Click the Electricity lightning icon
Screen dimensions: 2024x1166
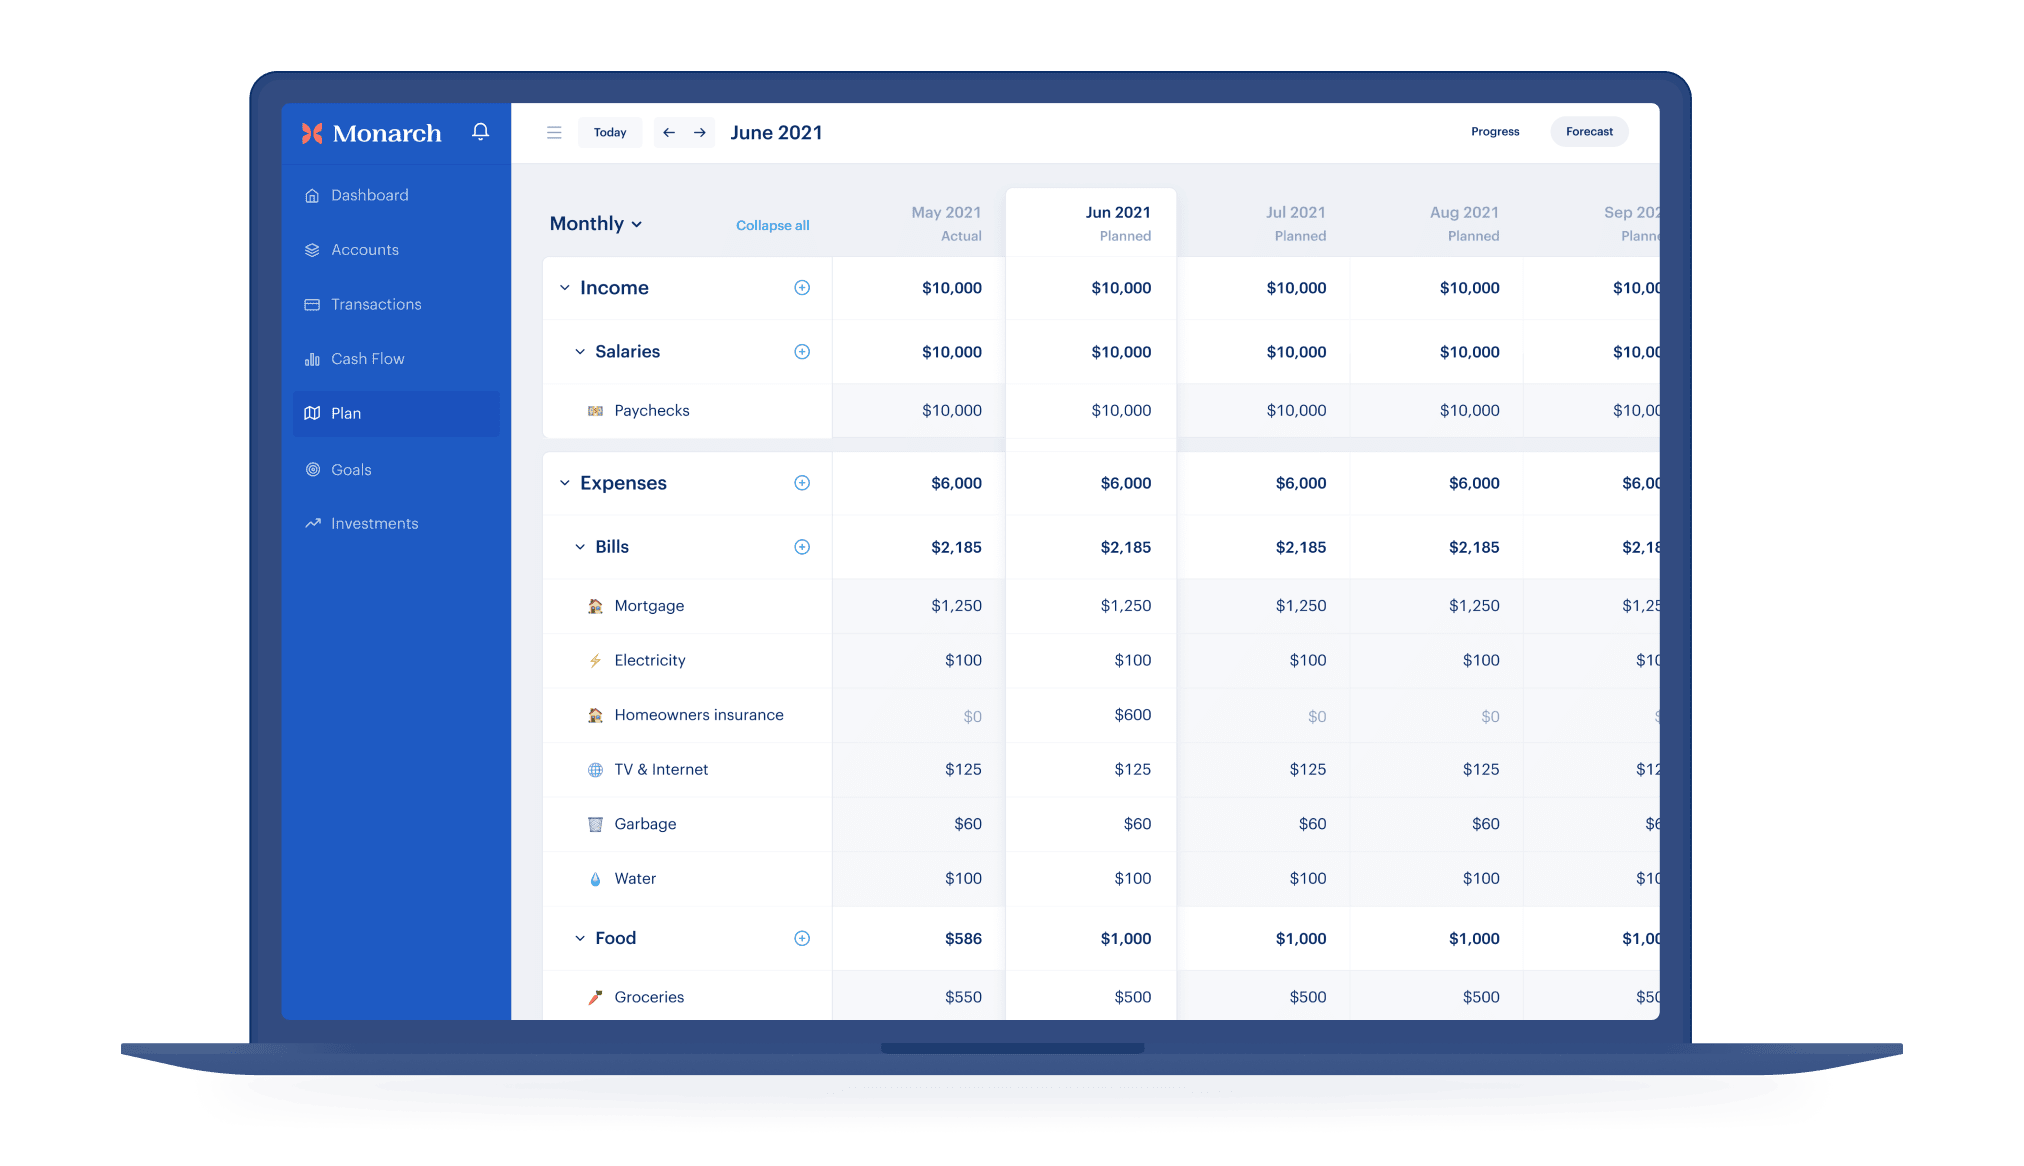[x=595, y=661]
